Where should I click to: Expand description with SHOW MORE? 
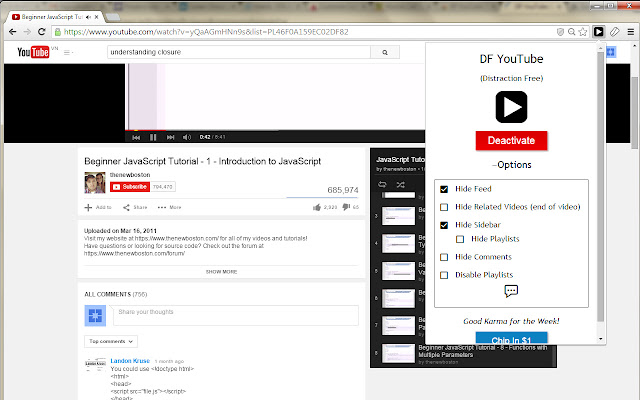(222, 271)
